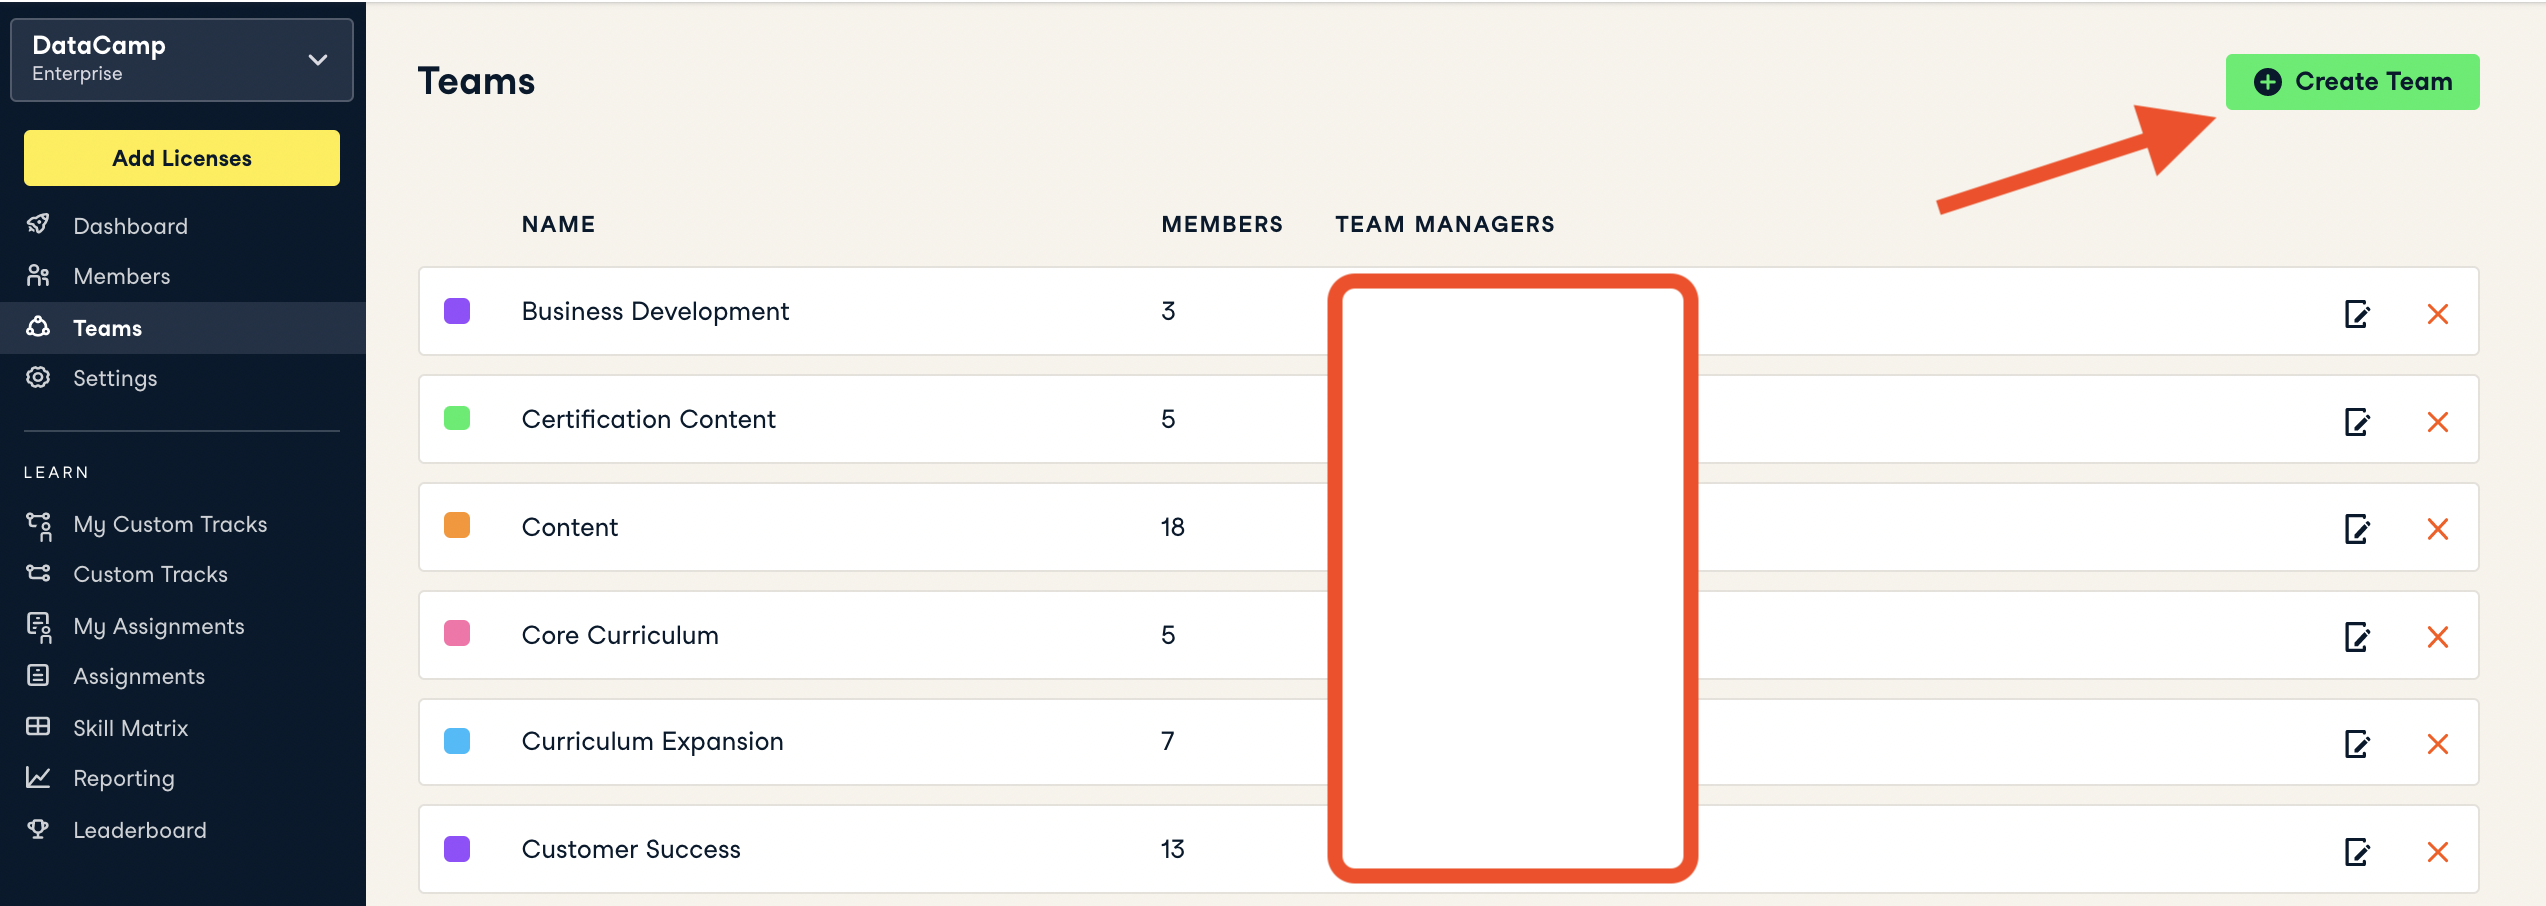Click the My Custom Tracks icon
Image resolution: width=2546 pixels, height=906 pixels.
click(x=39, y=525)
